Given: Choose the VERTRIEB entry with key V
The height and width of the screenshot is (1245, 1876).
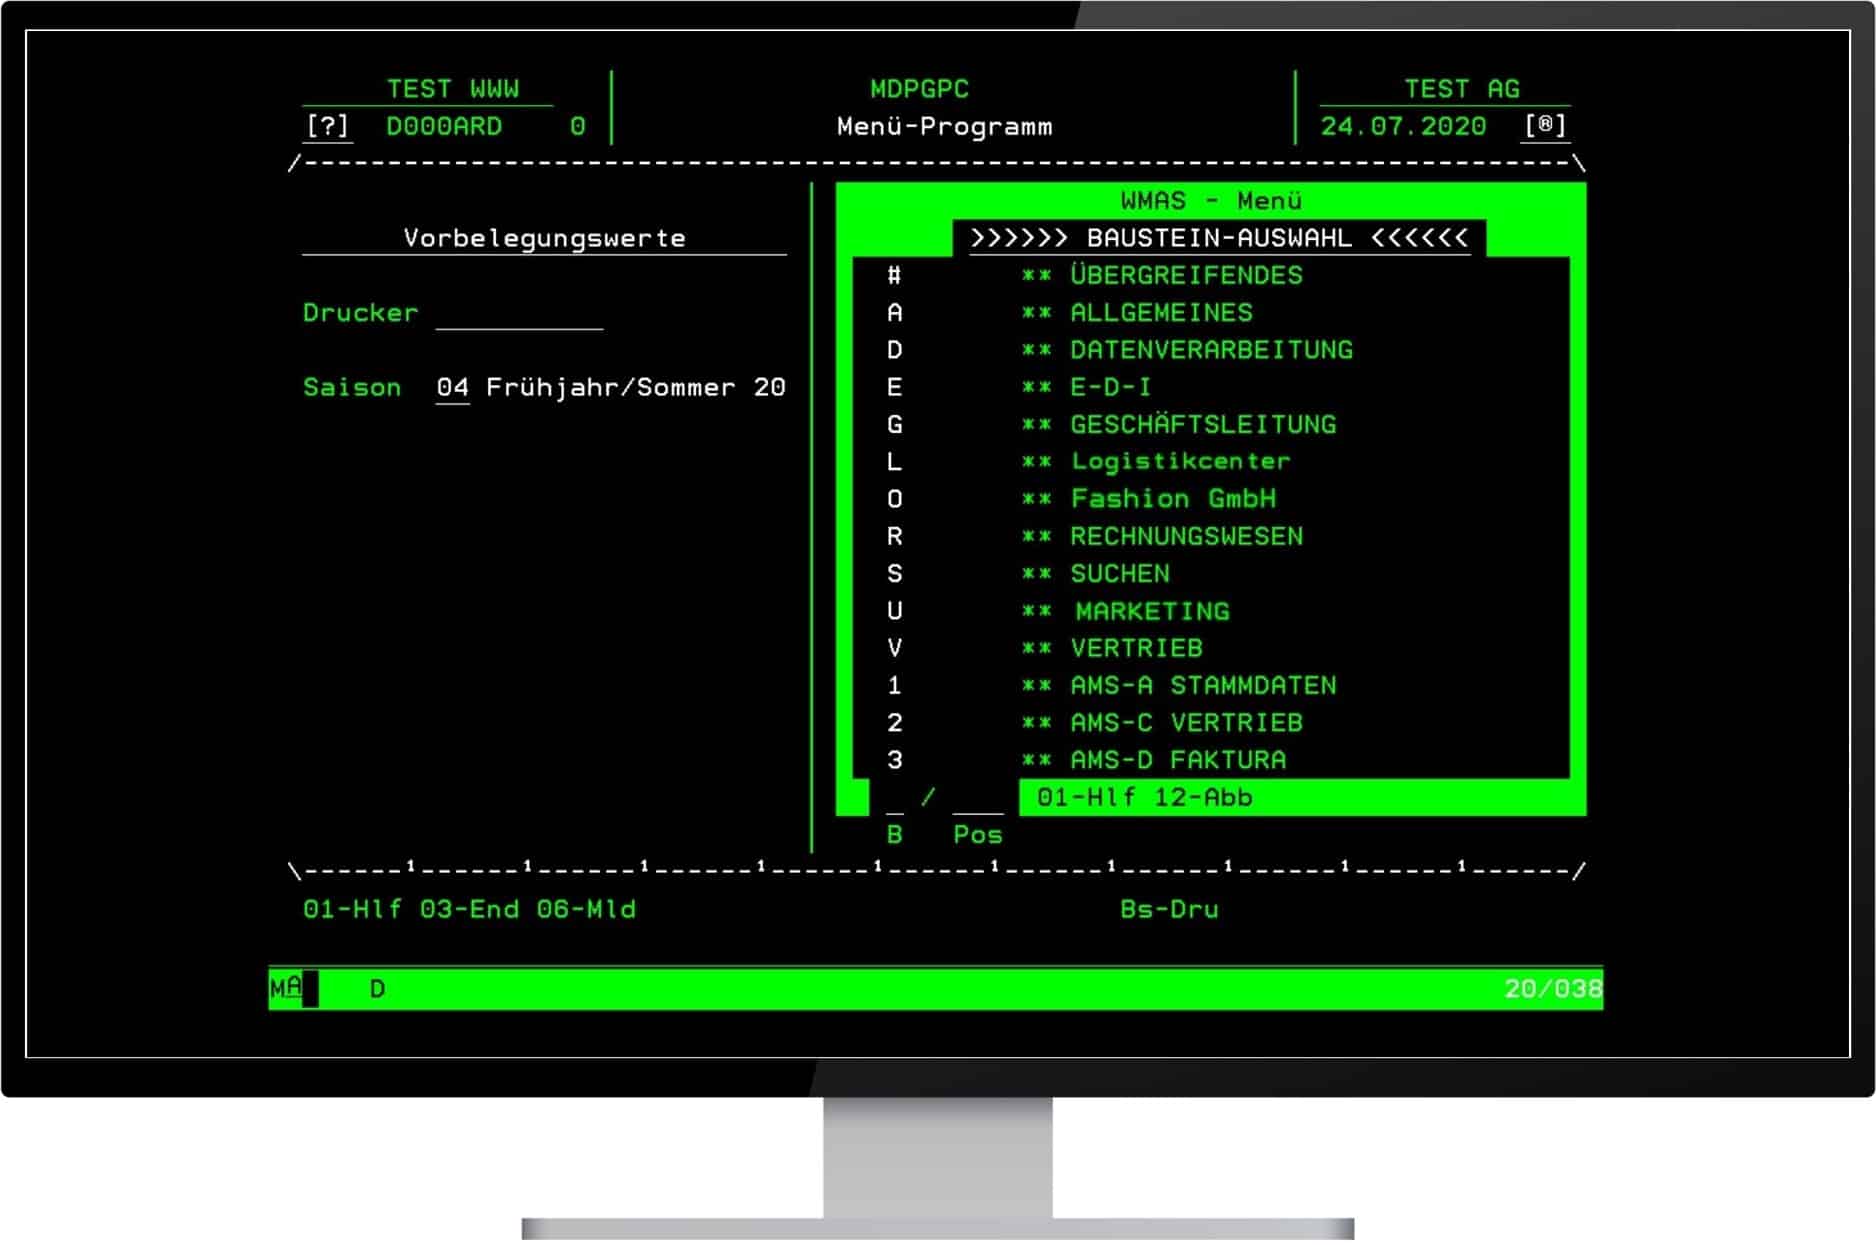Looking at the screenshot, I should pos(1136,648).
